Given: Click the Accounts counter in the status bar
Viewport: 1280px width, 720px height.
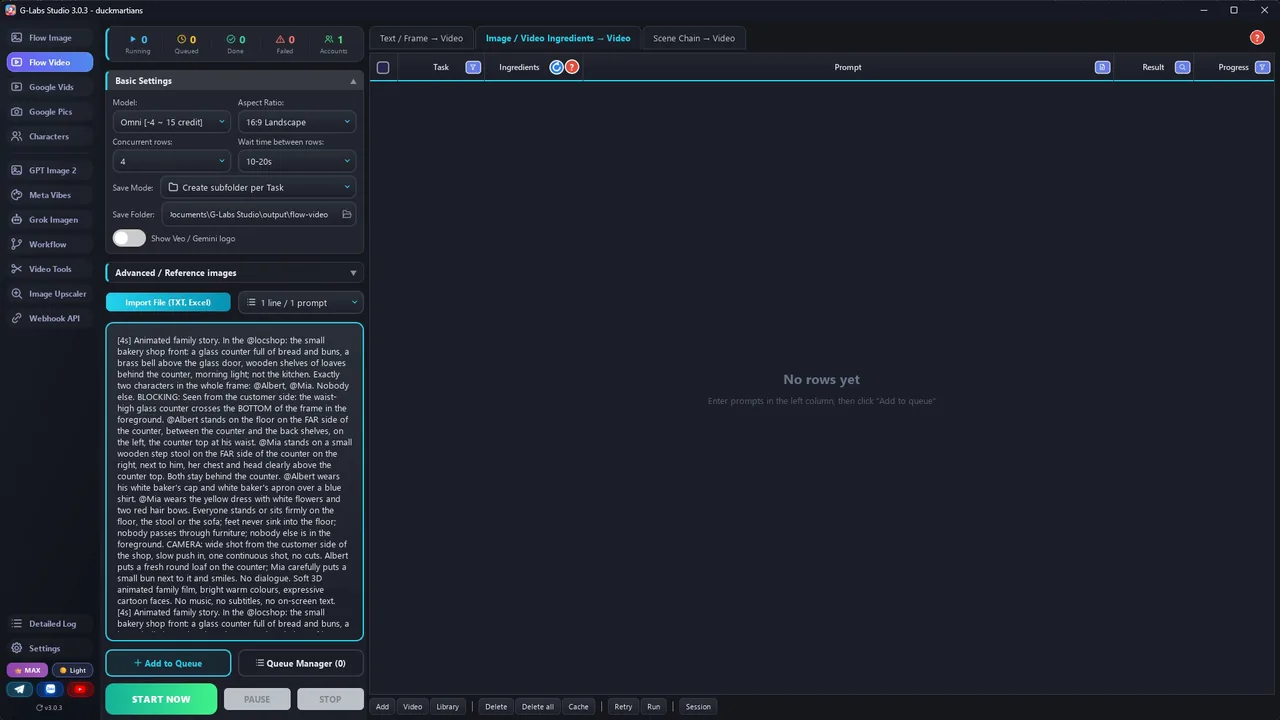Looking at the screenshot, I should point(334,44).
